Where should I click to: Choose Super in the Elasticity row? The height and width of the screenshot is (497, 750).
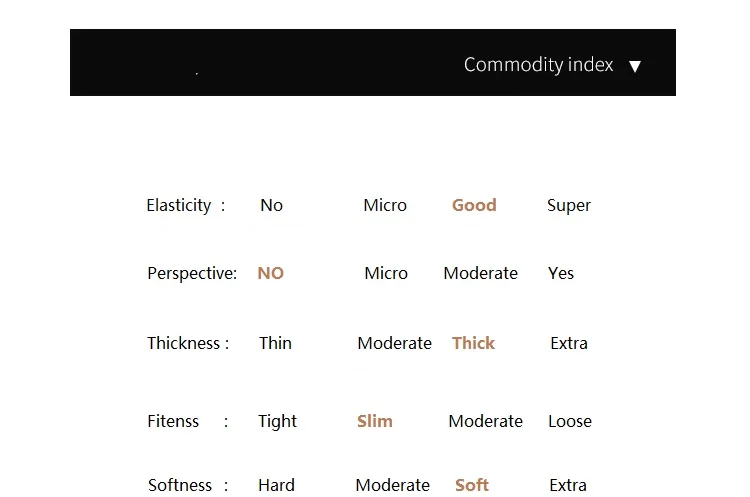pyautogui.click(x=569, y=206)
